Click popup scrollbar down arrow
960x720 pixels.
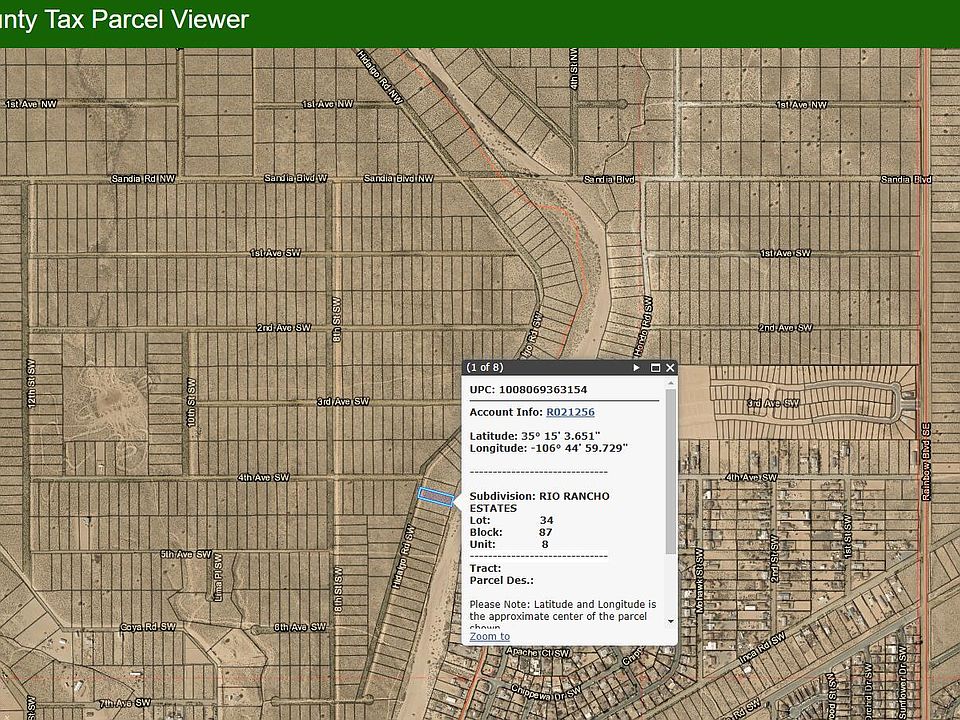coord(671,620)
